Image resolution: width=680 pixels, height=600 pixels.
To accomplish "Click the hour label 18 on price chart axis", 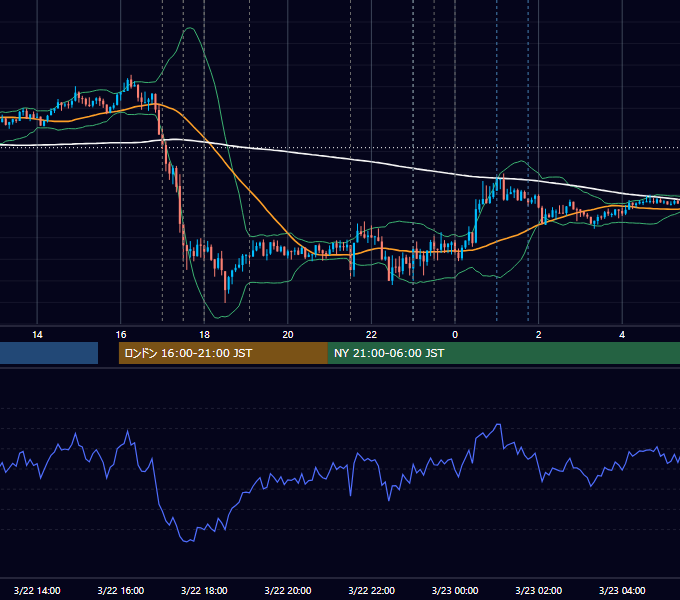I will [x=204, y=335].
